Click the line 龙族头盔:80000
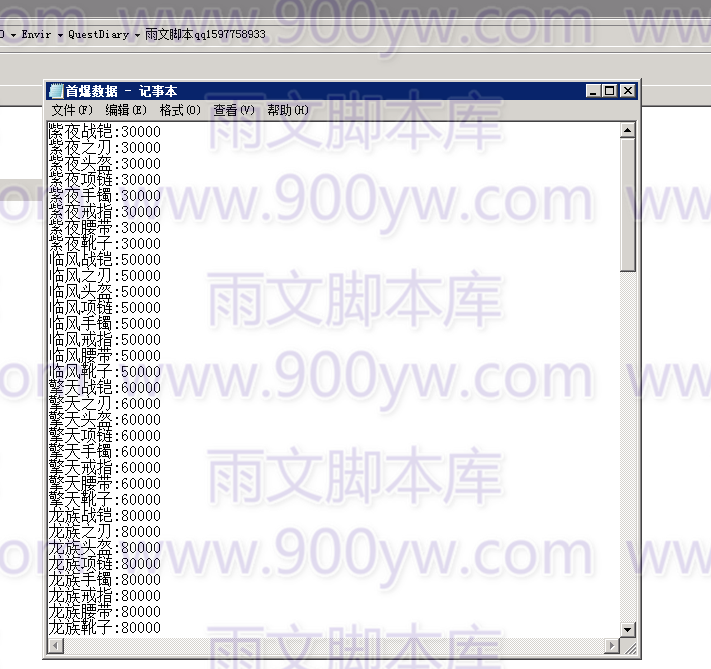 point(105,547)
